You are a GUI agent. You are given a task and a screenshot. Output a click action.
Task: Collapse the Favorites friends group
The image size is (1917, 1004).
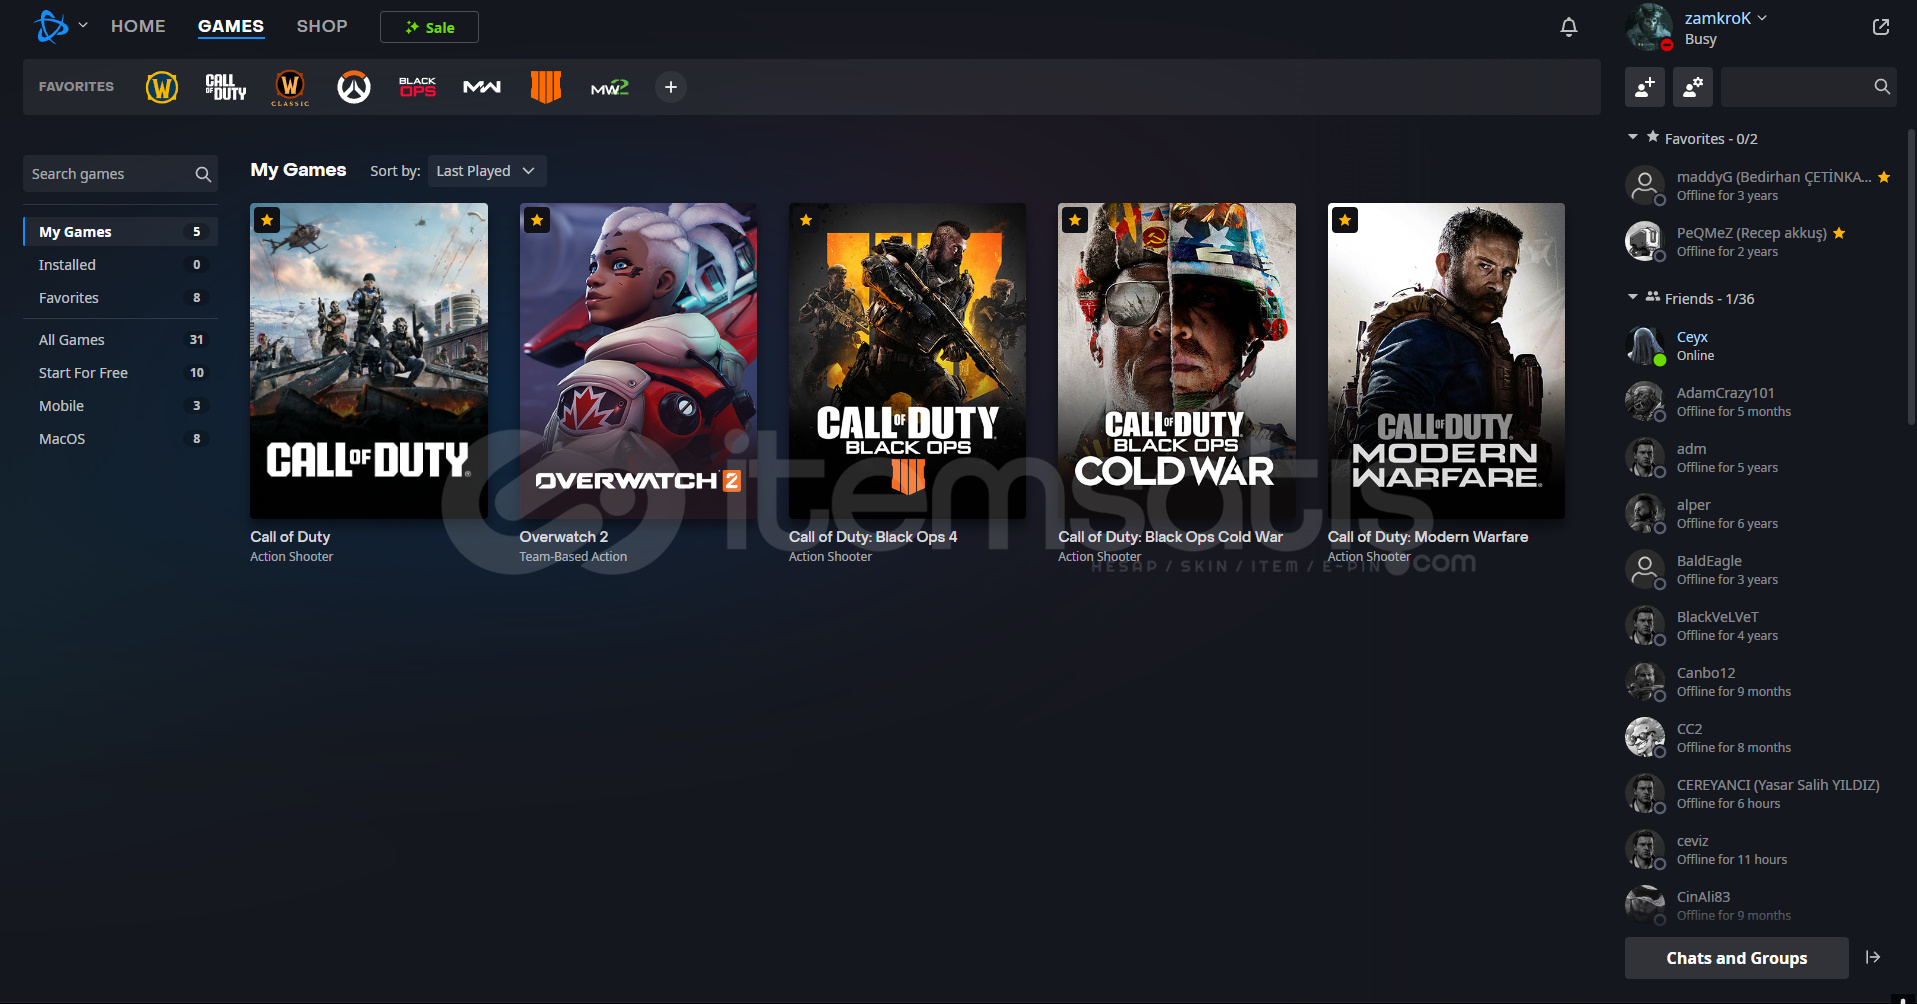click(1633, 137)
